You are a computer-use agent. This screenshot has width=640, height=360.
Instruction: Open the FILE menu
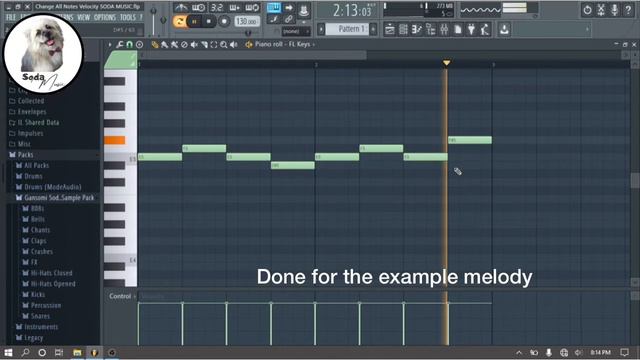(x=11, y=17)
